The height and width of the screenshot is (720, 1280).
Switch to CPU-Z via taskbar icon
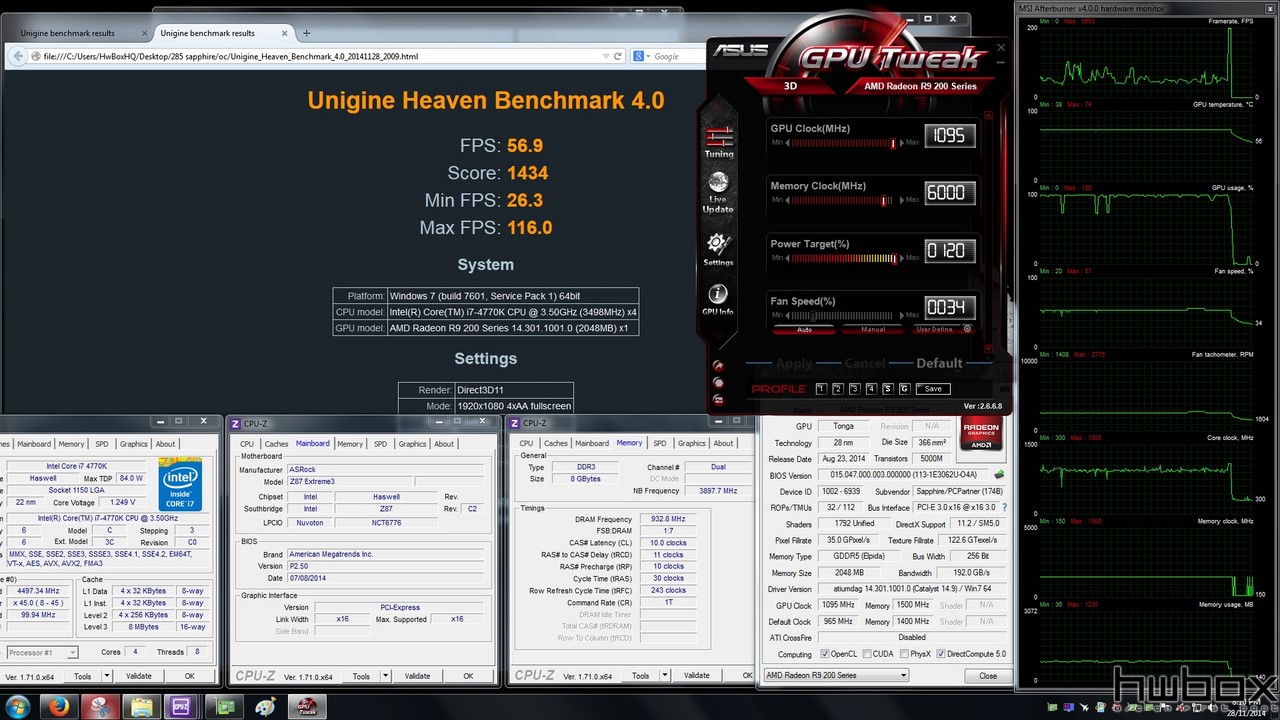point(182,706)
